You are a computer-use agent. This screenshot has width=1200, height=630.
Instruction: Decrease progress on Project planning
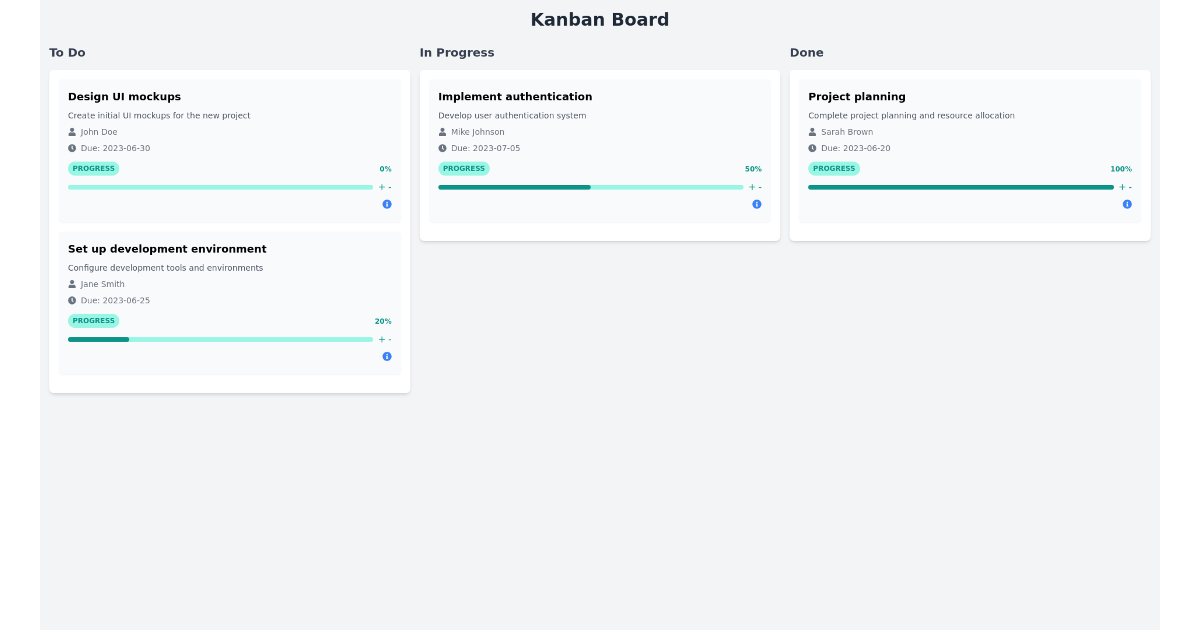tap(1130, 187)
